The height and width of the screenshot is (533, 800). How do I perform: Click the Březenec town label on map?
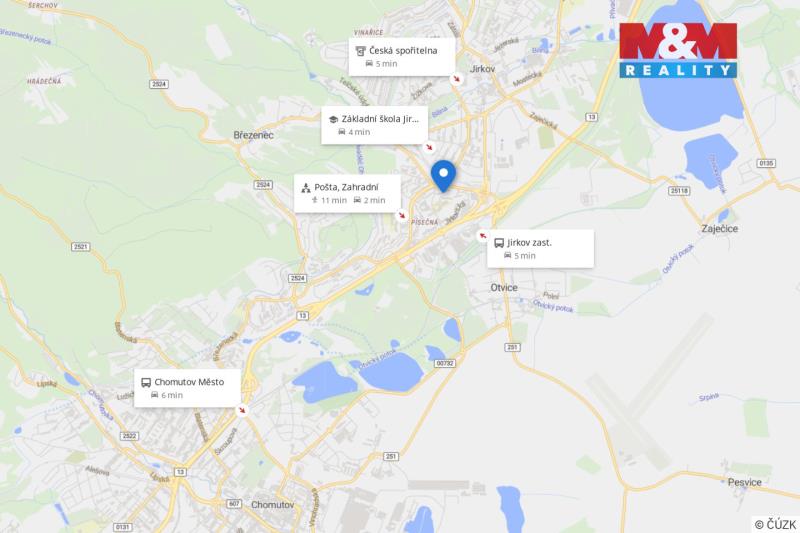click(x=254, y=135)
